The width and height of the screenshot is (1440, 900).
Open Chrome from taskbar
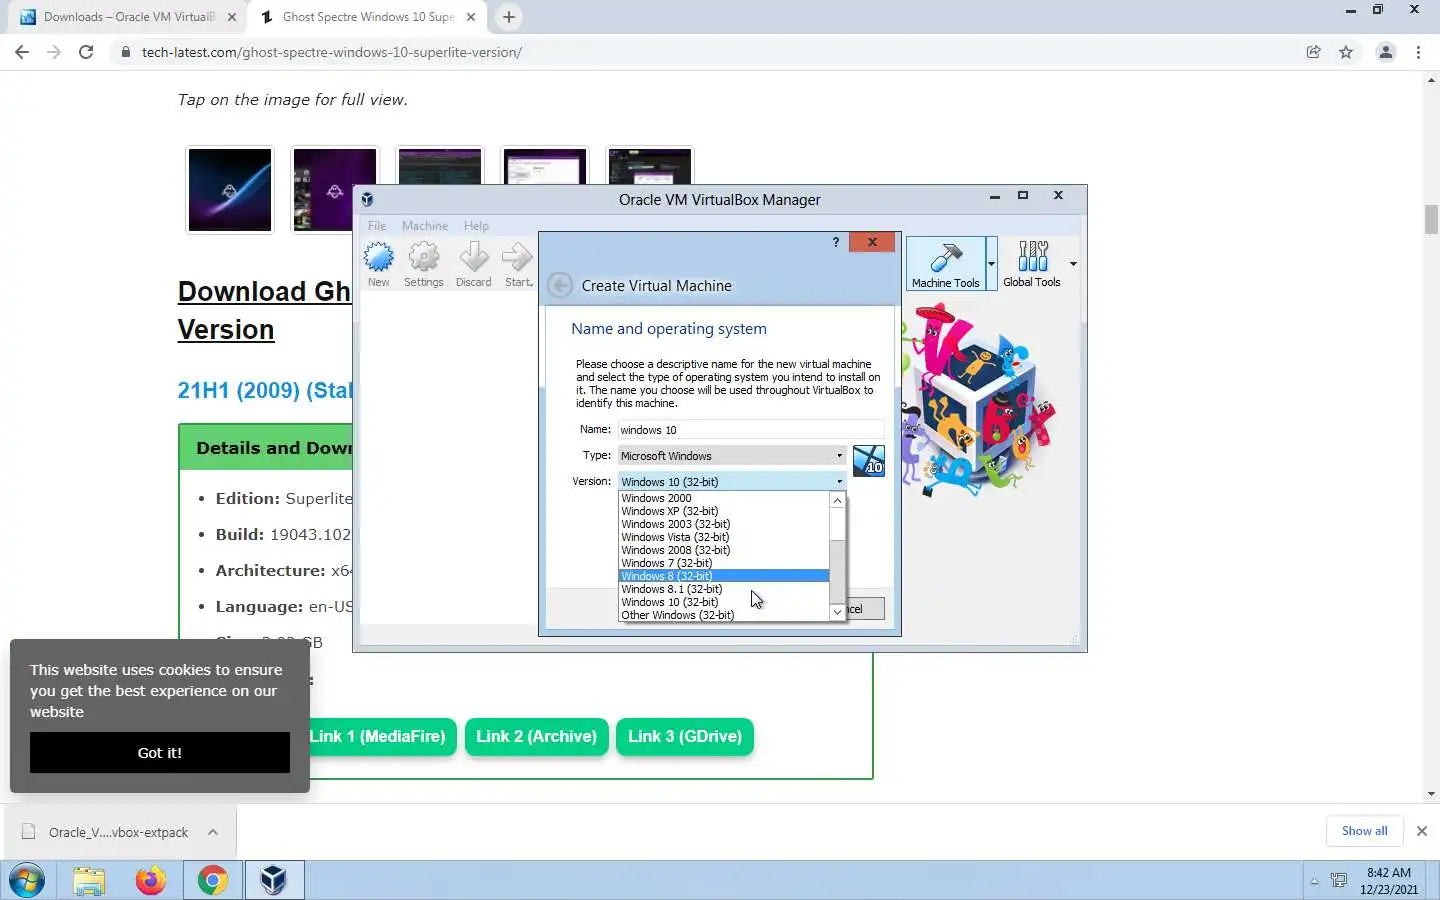tap(212, 881)
